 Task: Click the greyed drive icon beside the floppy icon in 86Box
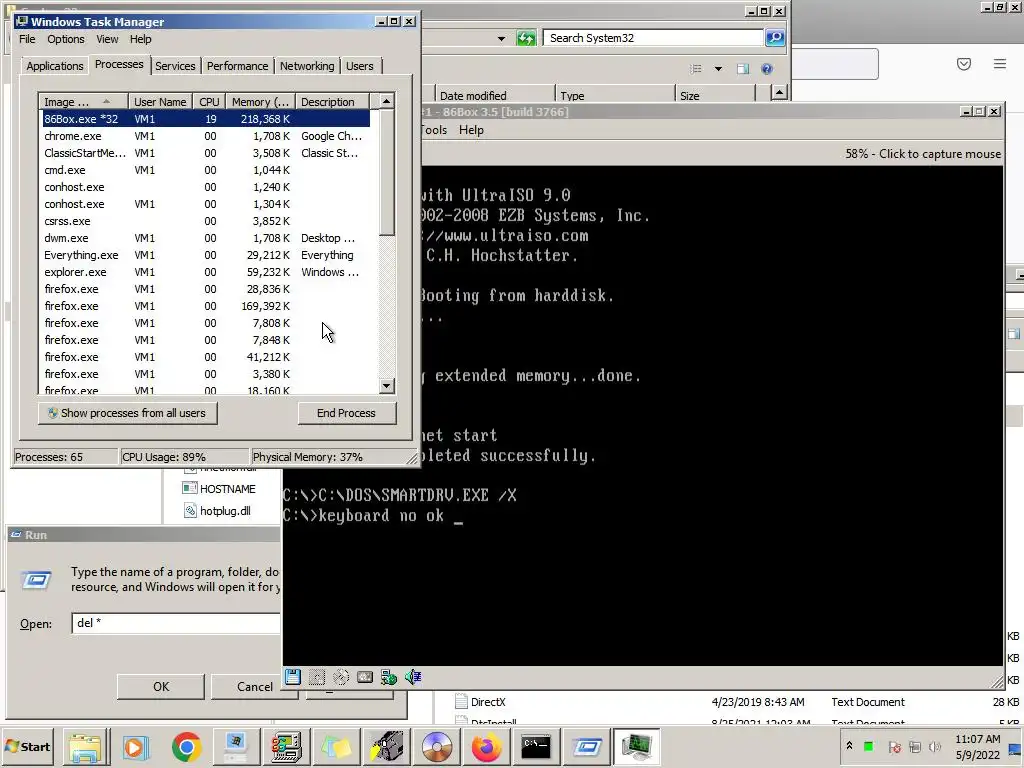(x=317, y=677)
